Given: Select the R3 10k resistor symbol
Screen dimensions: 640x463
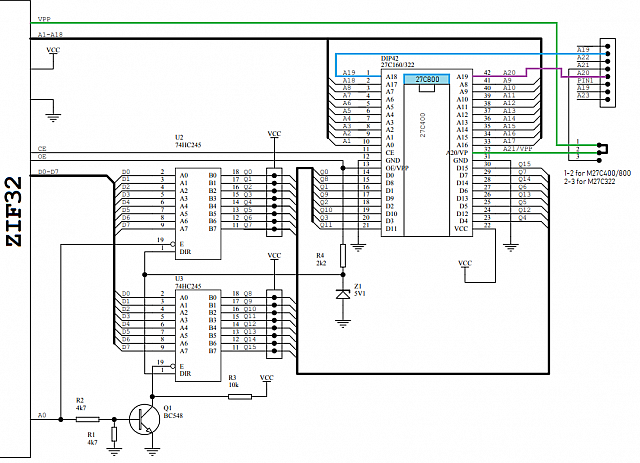Looking at the screenshot, I should point(240,396).
